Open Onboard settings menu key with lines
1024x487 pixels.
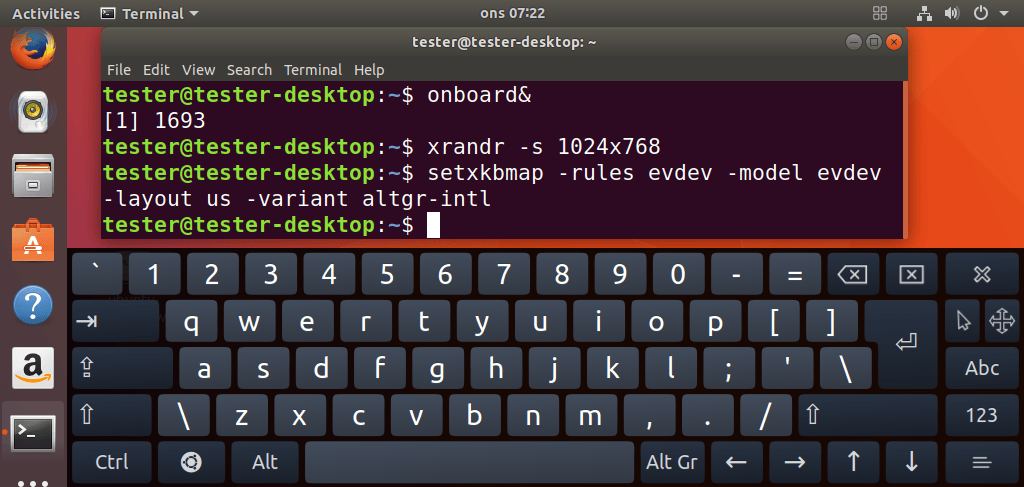click(x=982, y=462)
